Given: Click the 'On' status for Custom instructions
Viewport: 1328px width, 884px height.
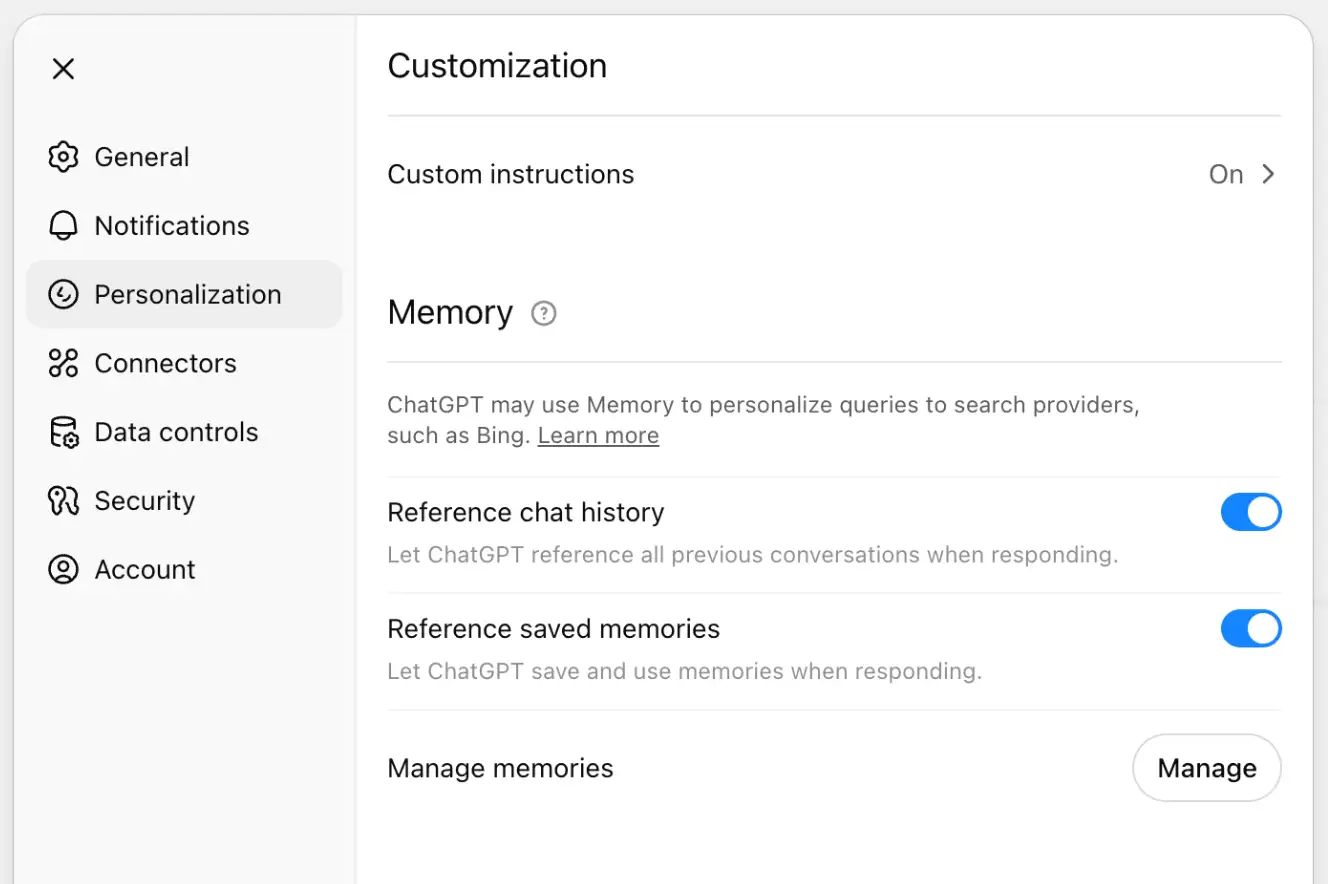Looking at the screenshot, I should point(1225,174).
